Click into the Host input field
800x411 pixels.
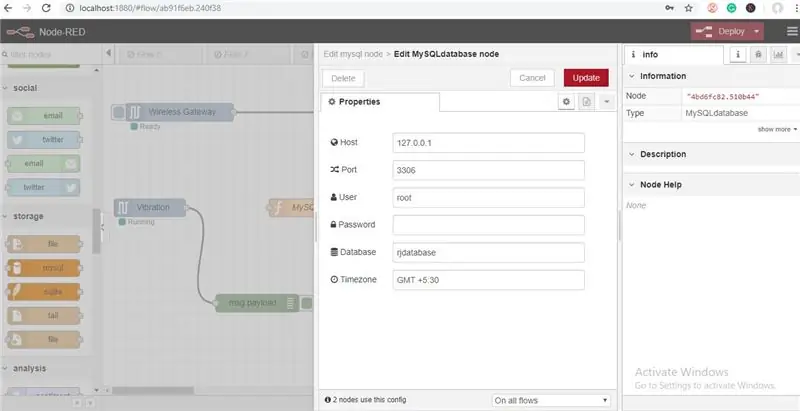coord(488,143)
